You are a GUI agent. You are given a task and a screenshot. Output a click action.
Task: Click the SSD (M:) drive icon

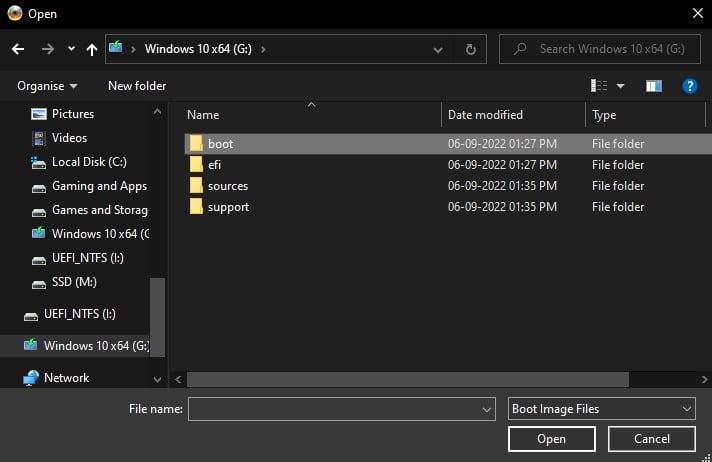click(39, 285)
